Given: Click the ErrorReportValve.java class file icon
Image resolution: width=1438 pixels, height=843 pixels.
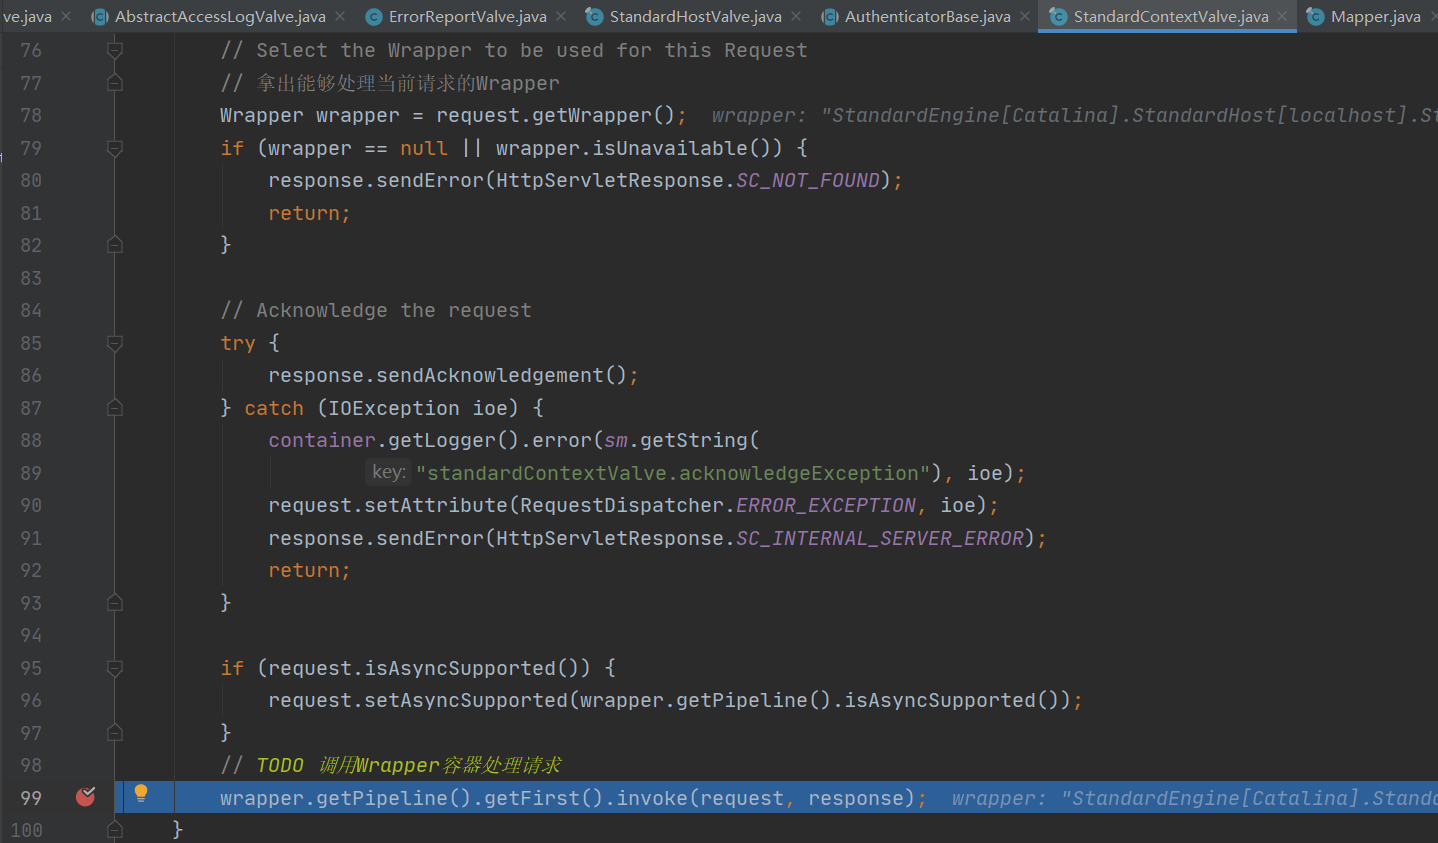Looking at the screenshot, I should (374, 16).
